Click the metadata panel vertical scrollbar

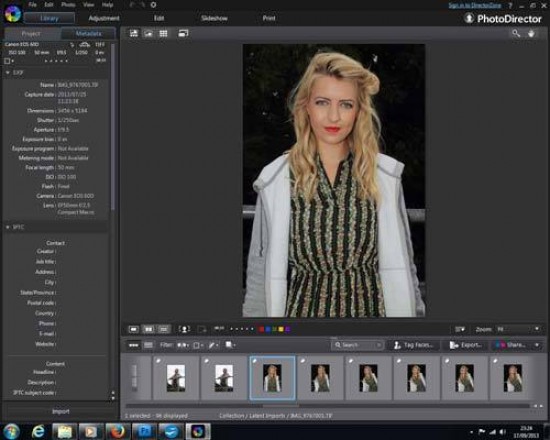click(113, 126)
